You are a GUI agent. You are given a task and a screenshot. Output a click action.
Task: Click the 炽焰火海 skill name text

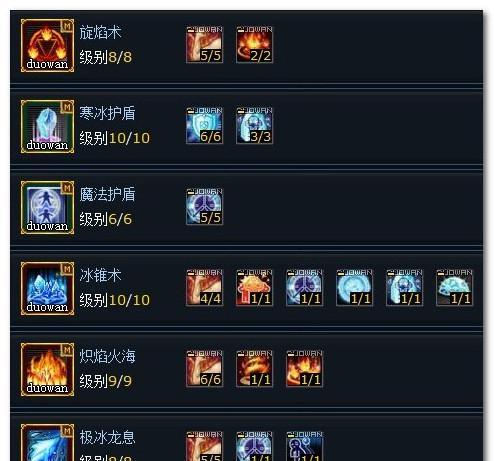[x=107, y=356]
